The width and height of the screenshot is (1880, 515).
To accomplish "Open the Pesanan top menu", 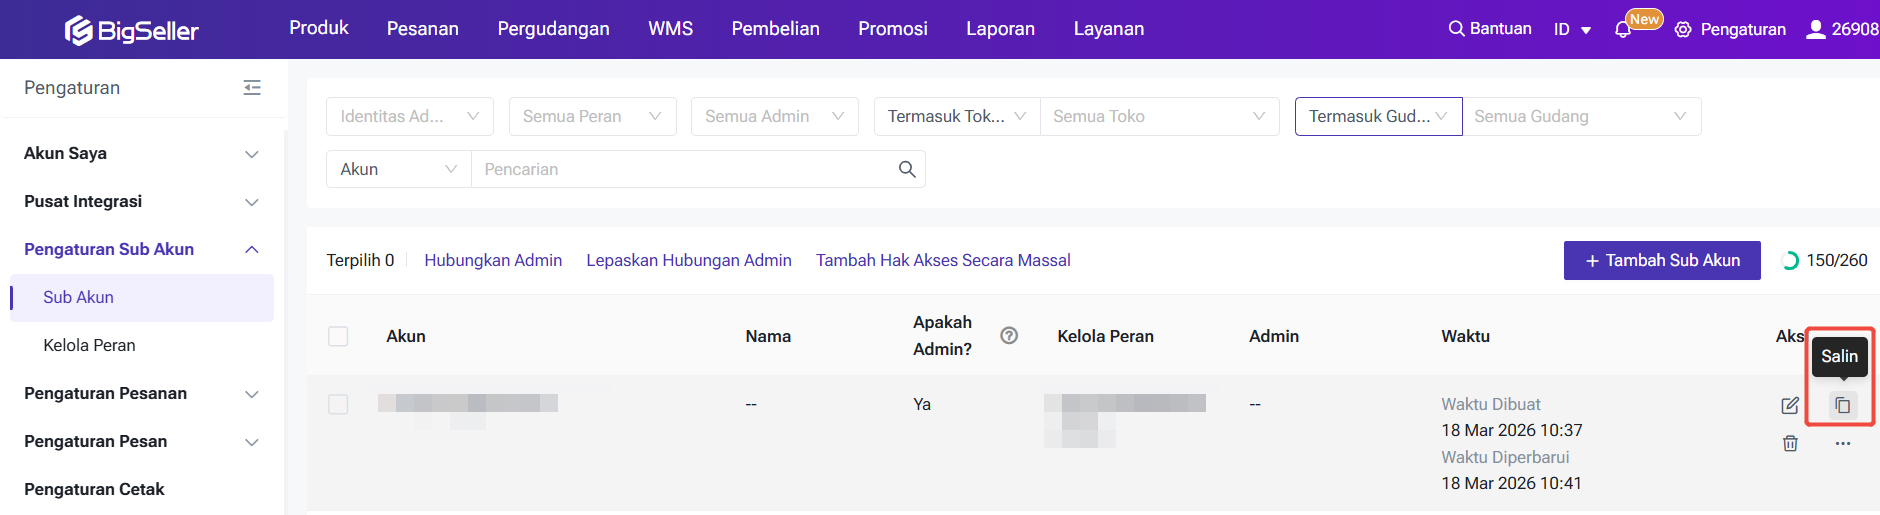I will pos(422,29).
